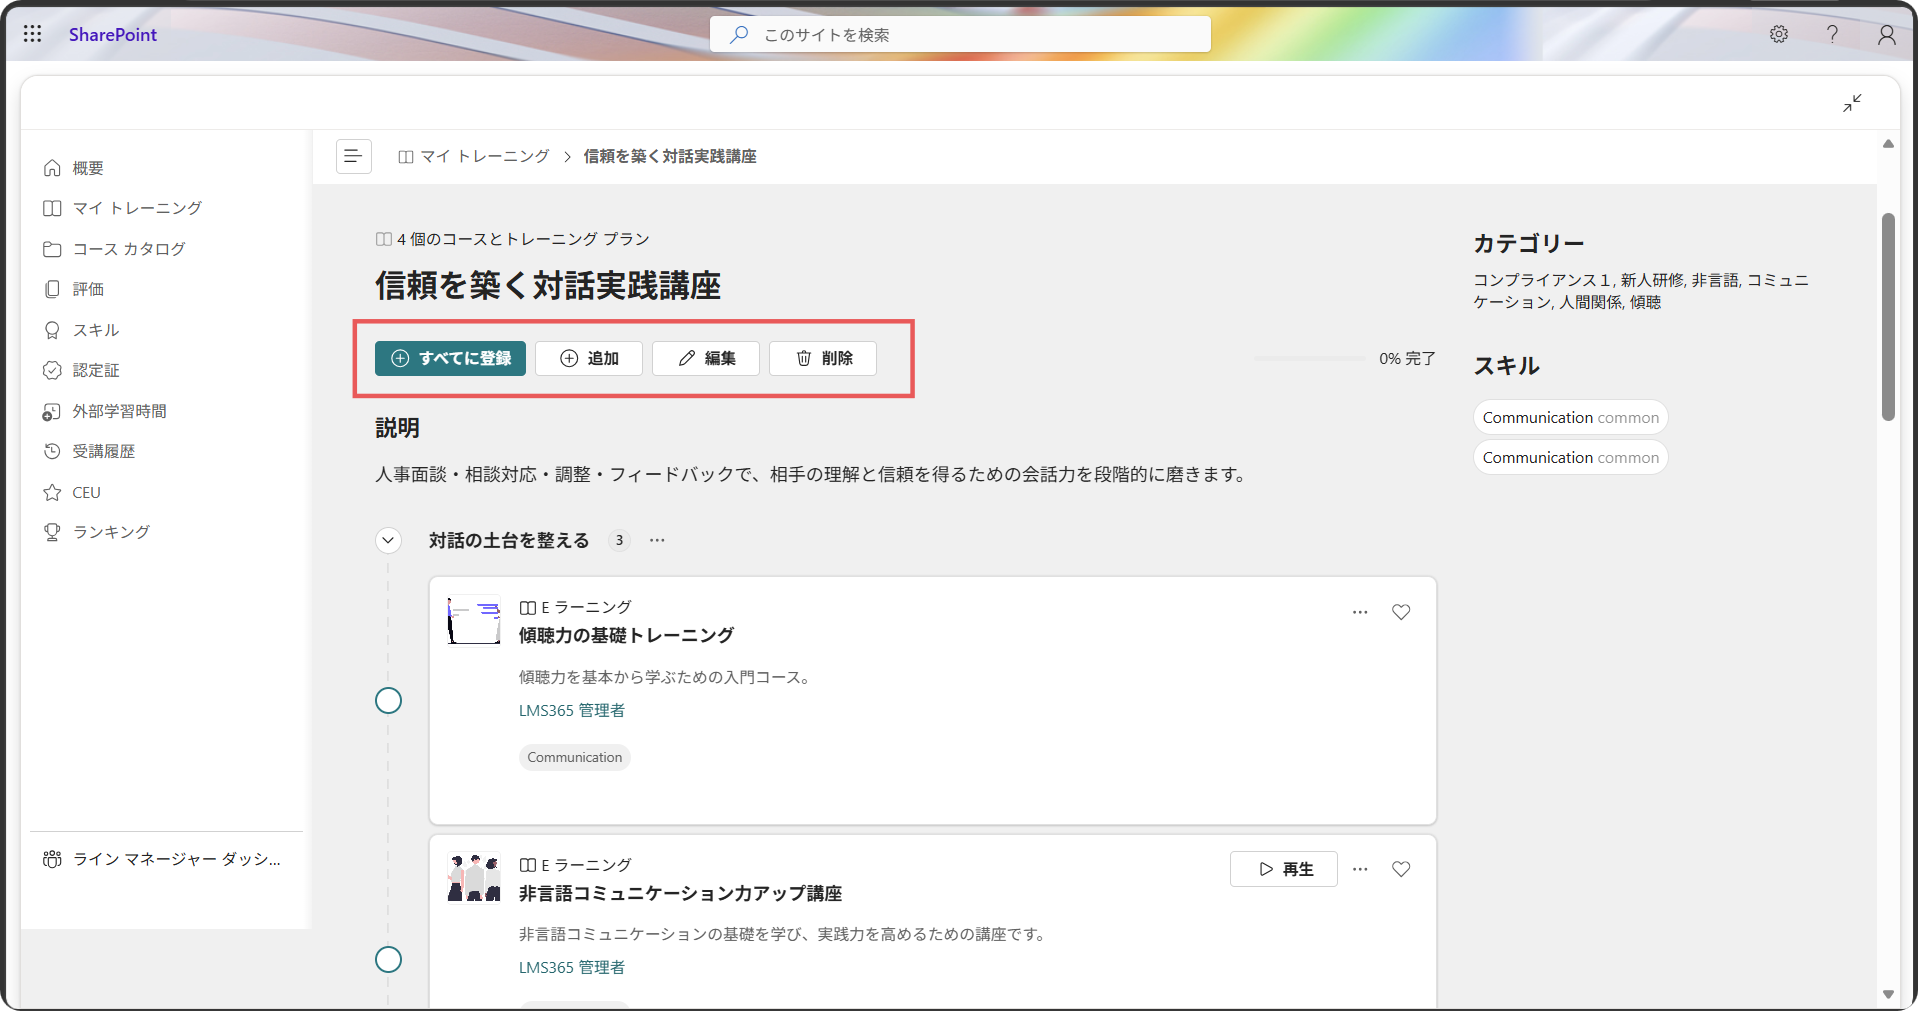Click the このサイトを検索 search field
The image size is (1918, 1011).
tap(960, 34)
